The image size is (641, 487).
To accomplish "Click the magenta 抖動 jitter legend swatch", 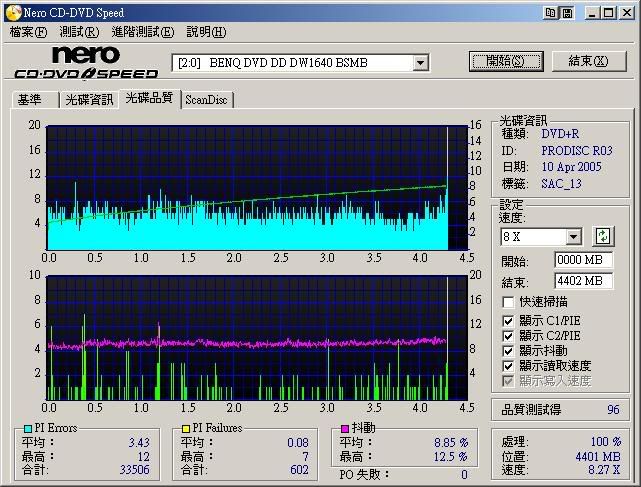I will (x=346, y=428).
